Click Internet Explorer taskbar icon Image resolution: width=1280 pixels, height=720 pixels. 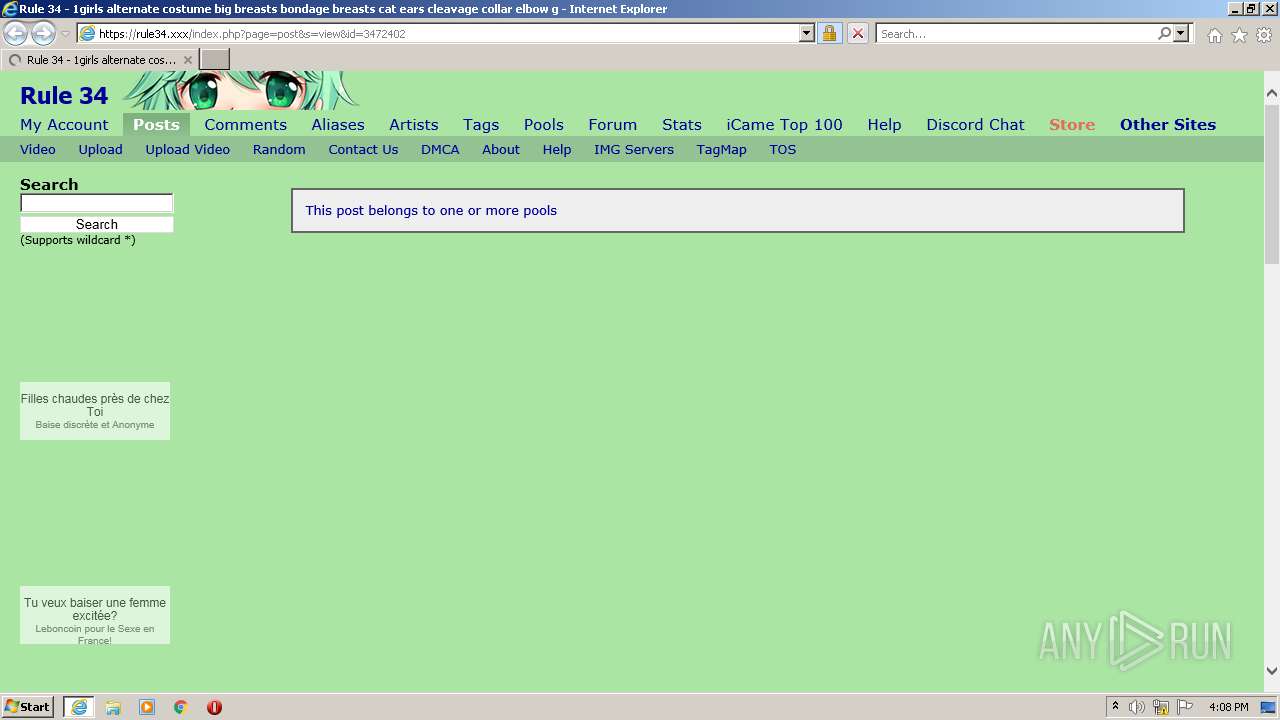click(79, 707)
